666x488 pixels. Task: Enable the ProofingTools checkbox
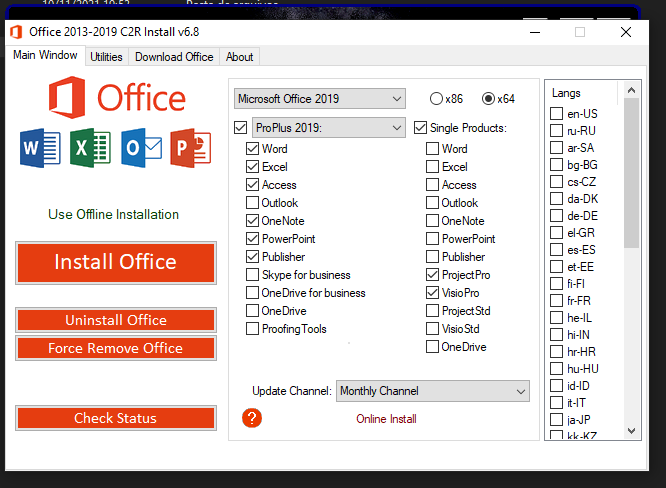click(x=252, y=329)
